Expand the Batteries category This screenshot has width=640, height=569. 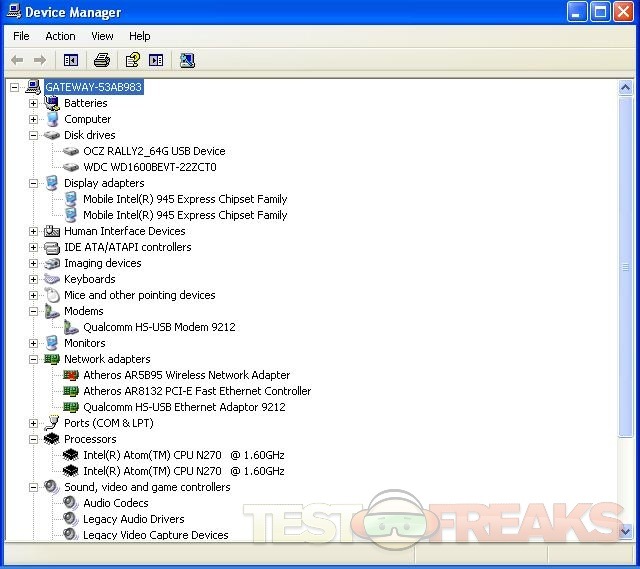33,103
